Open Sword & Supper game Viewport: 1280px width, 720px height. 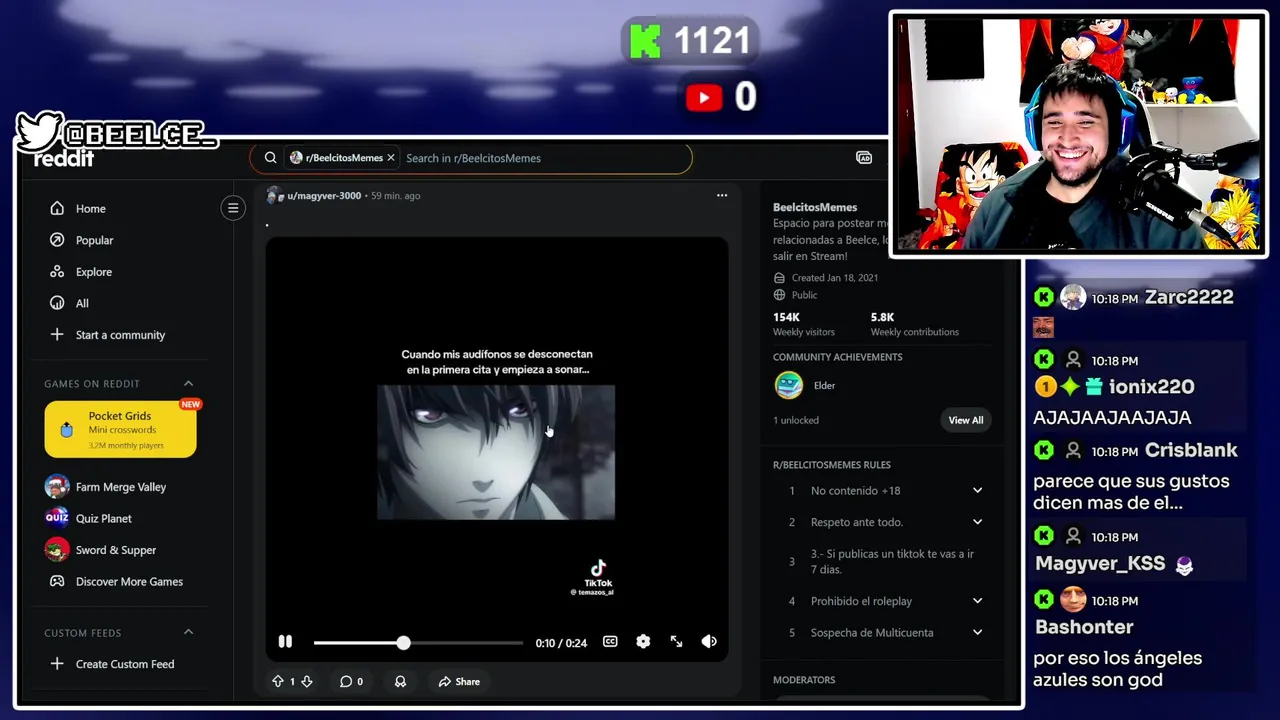point(115,550)
